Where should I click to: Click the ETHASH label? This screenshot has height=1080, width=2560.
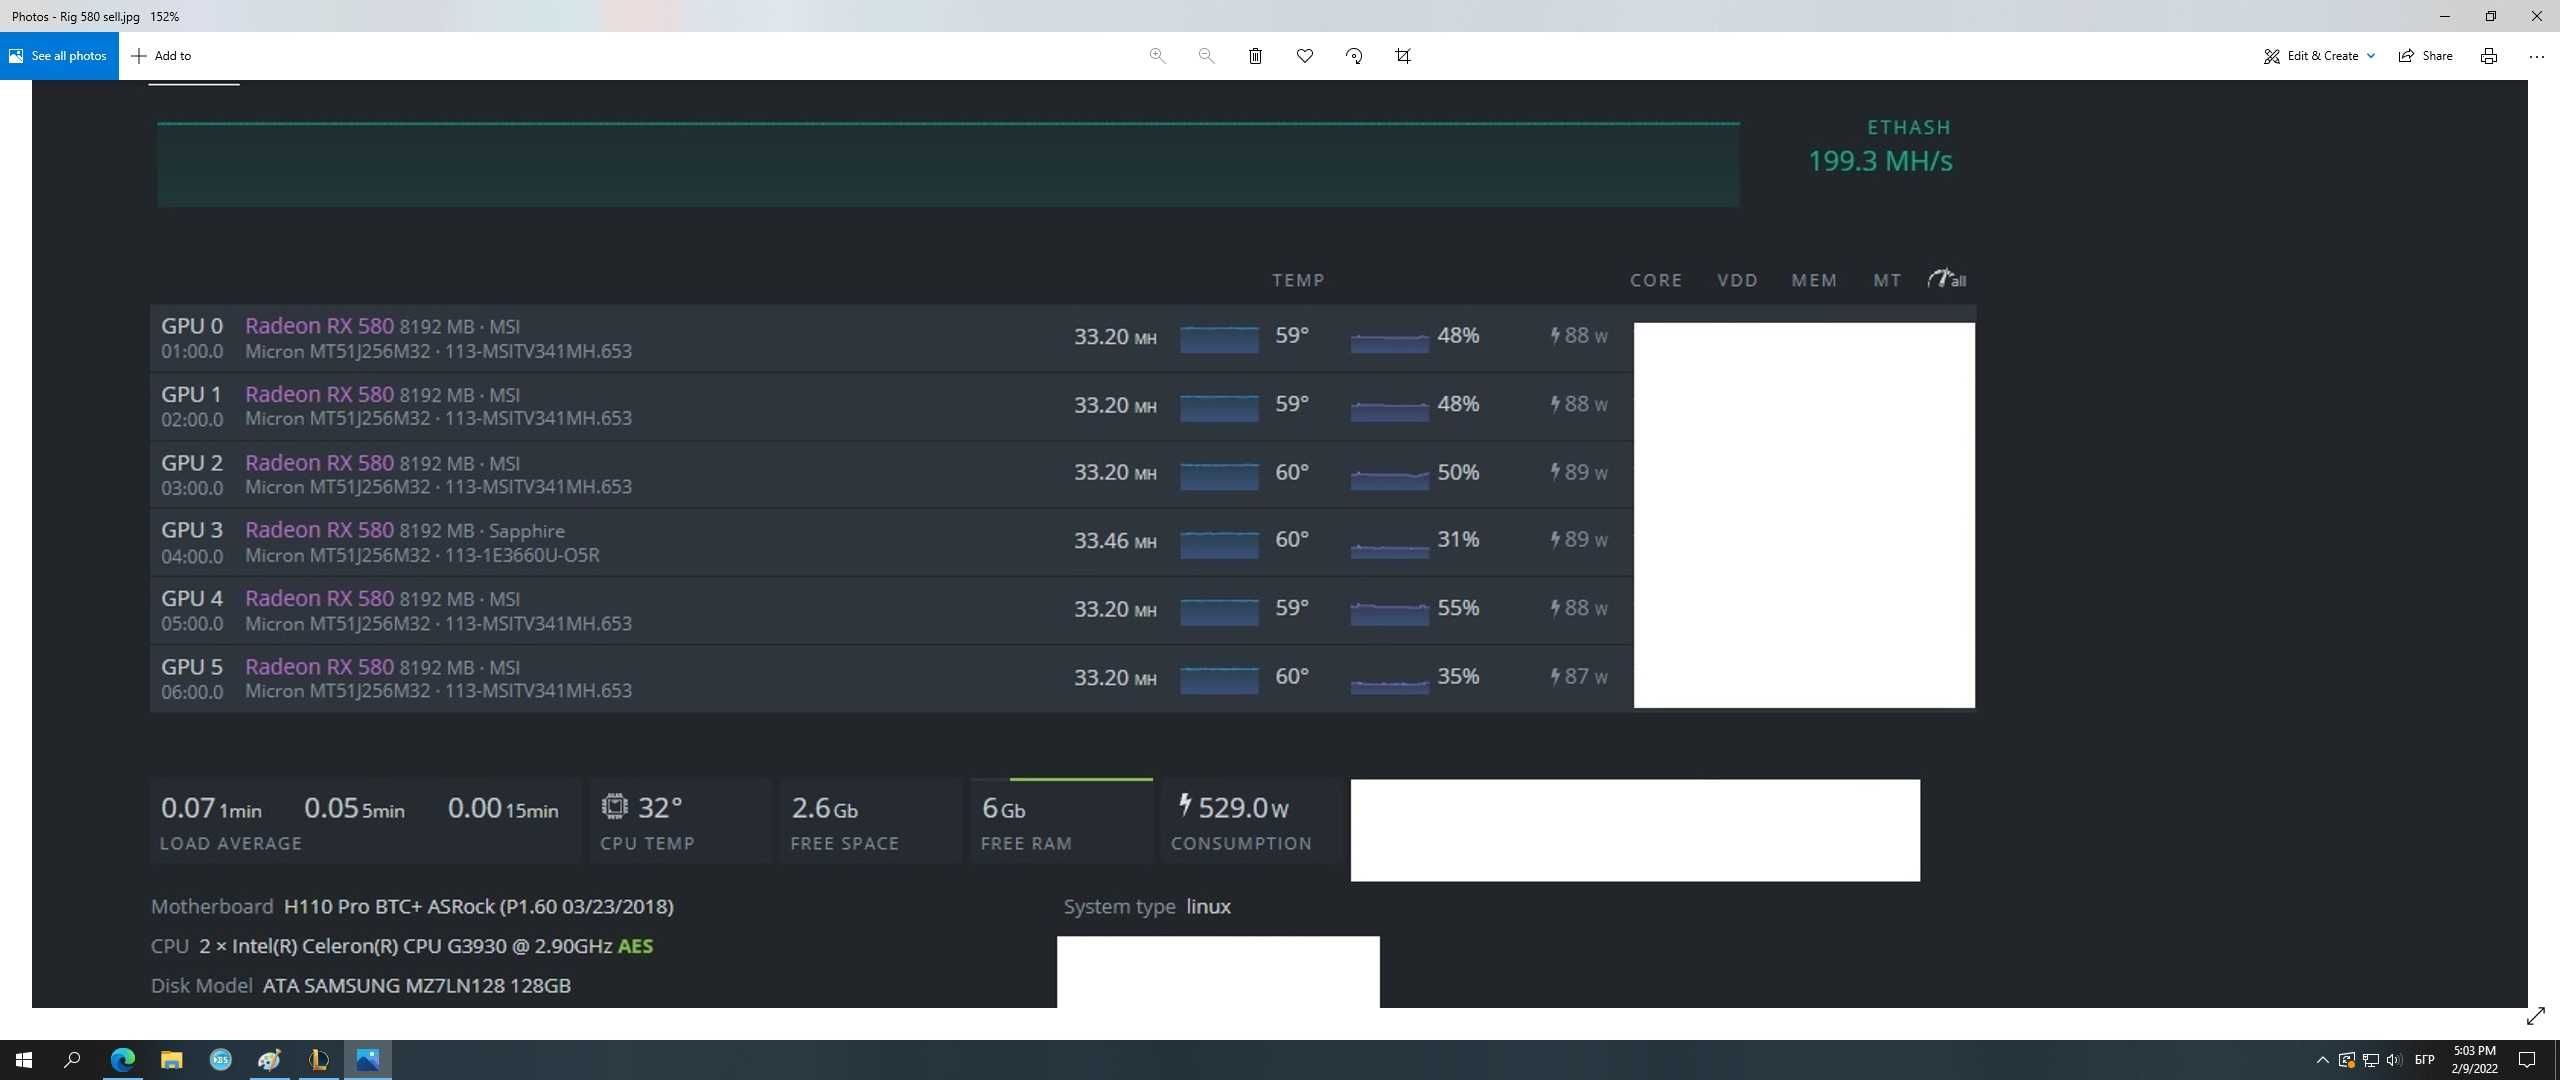[x=1909, y=127]
